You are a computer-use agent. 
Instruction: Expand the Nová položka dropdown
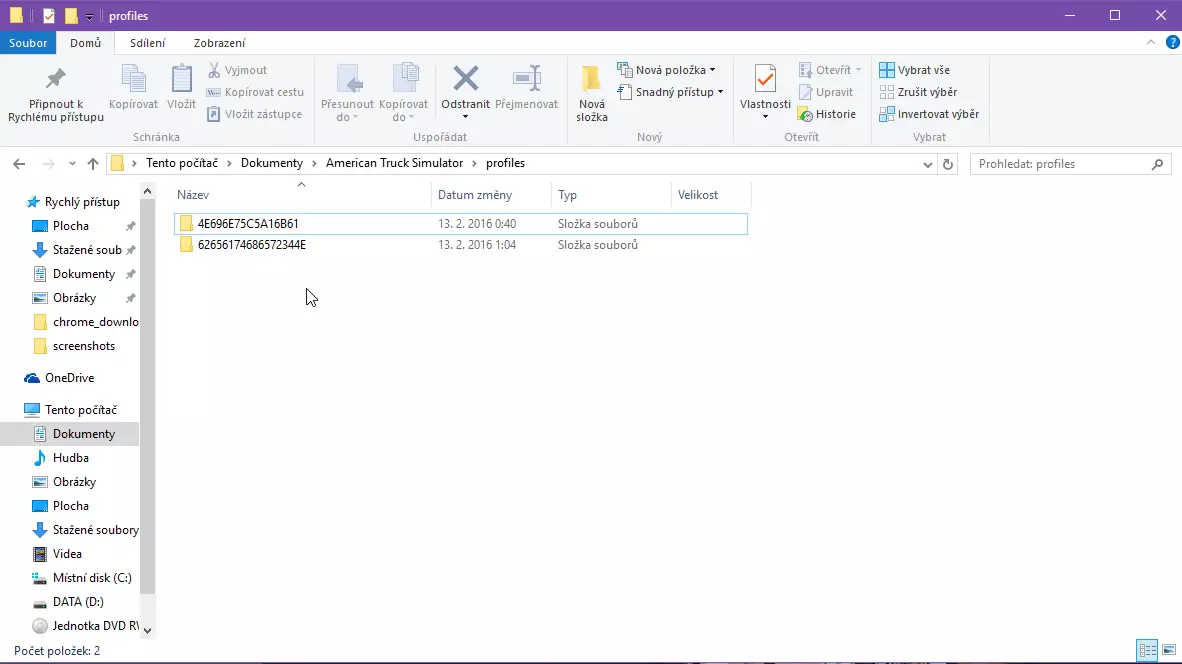pos(668,70)
